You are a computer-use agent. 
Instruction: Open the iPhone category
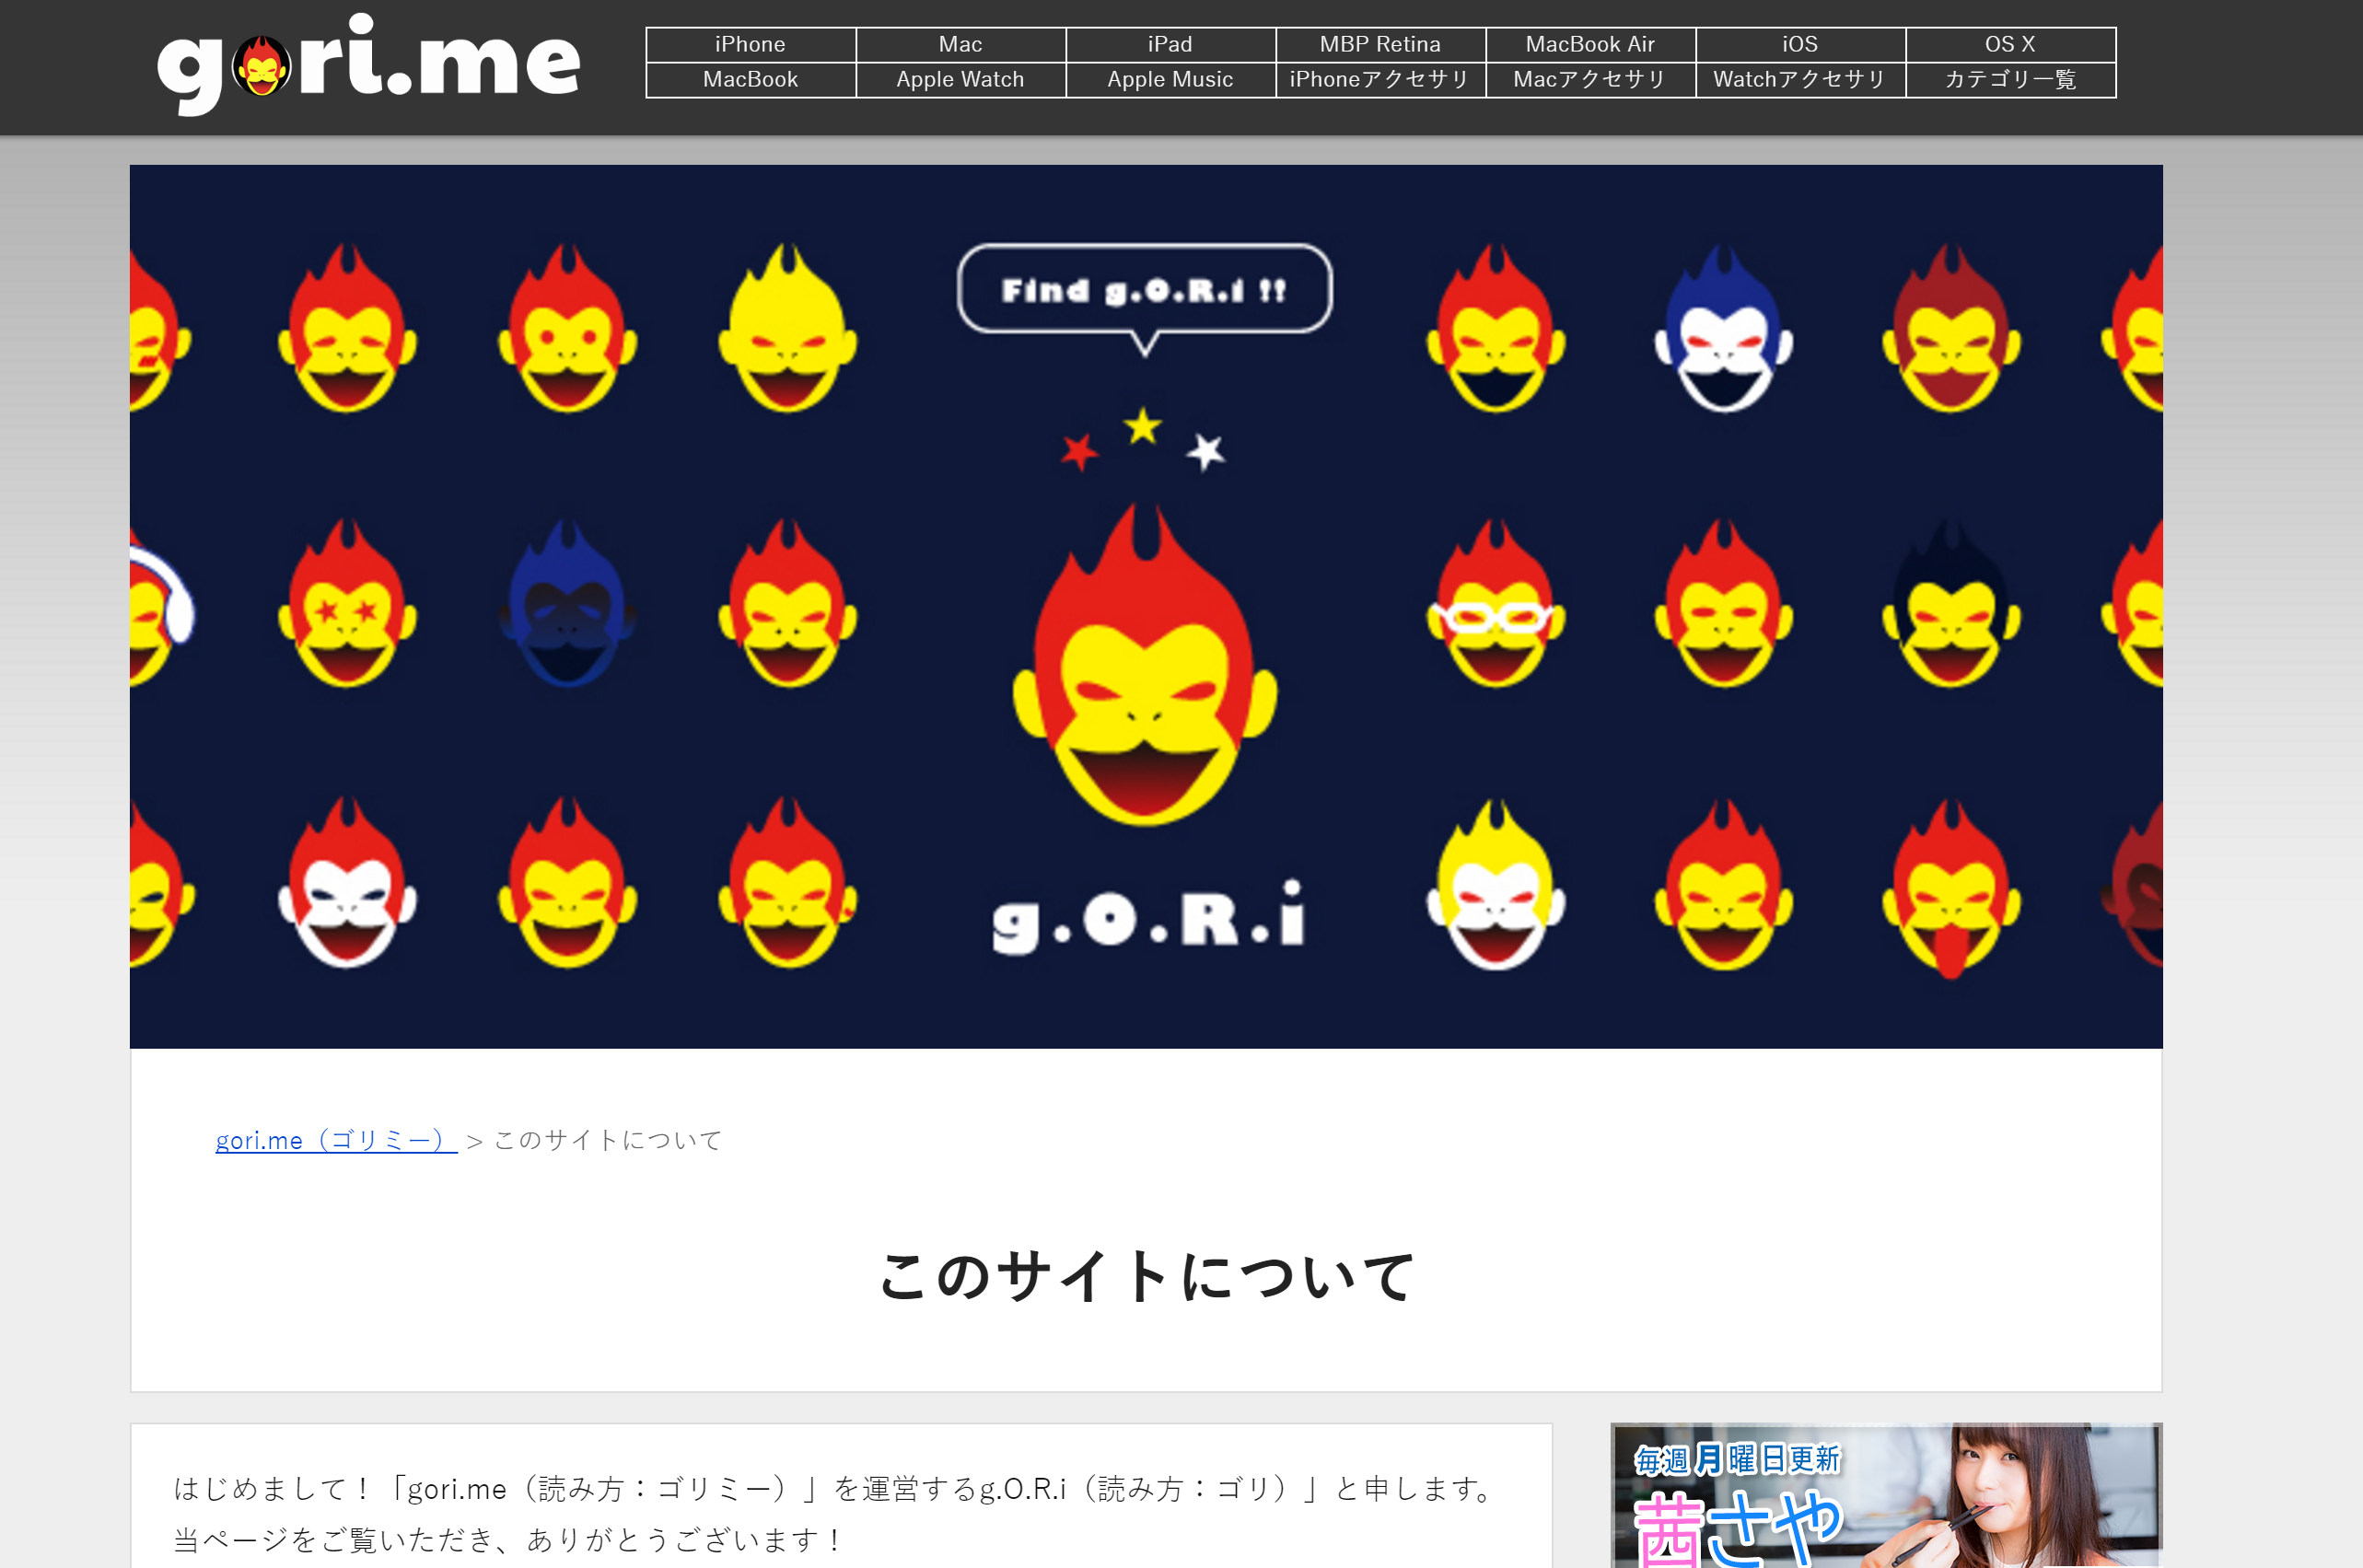750,45
